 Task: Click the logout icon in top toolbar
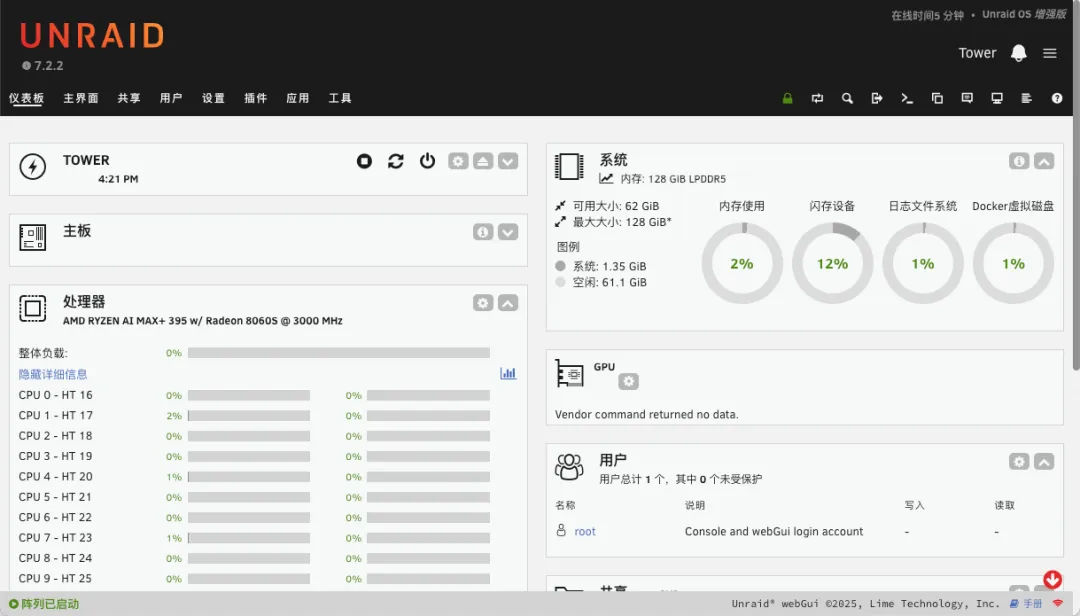[x=877, y=98]
